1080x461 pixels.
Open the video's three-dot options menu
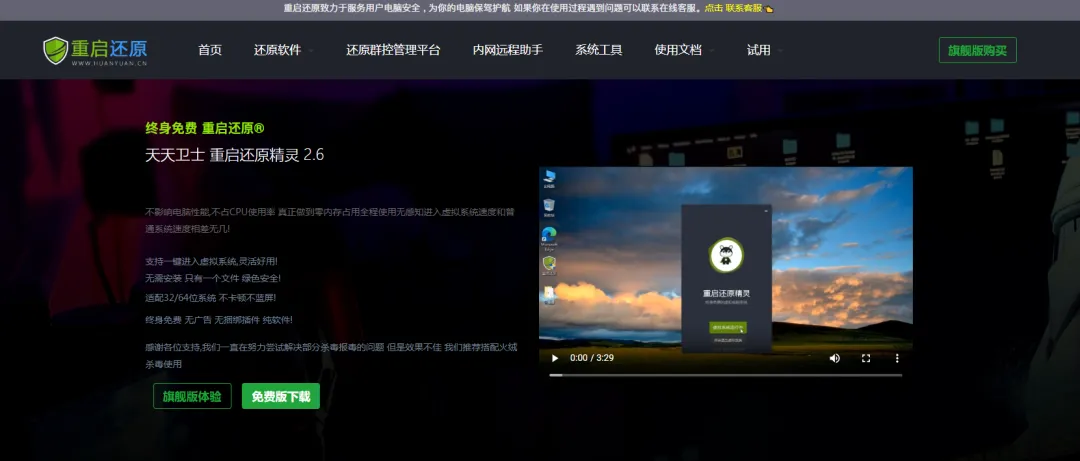pos(897,358)
